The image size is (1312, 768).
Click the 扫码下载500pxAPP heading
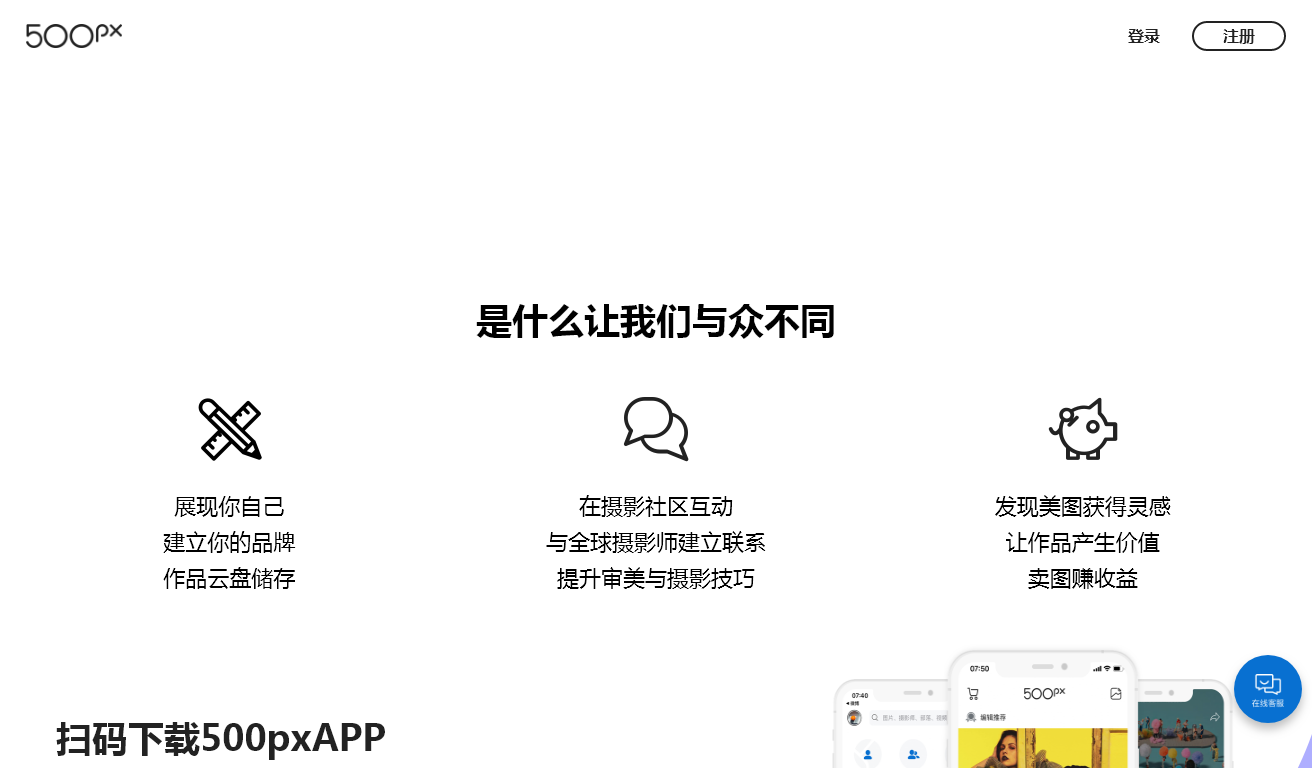[x=221, y=738]
